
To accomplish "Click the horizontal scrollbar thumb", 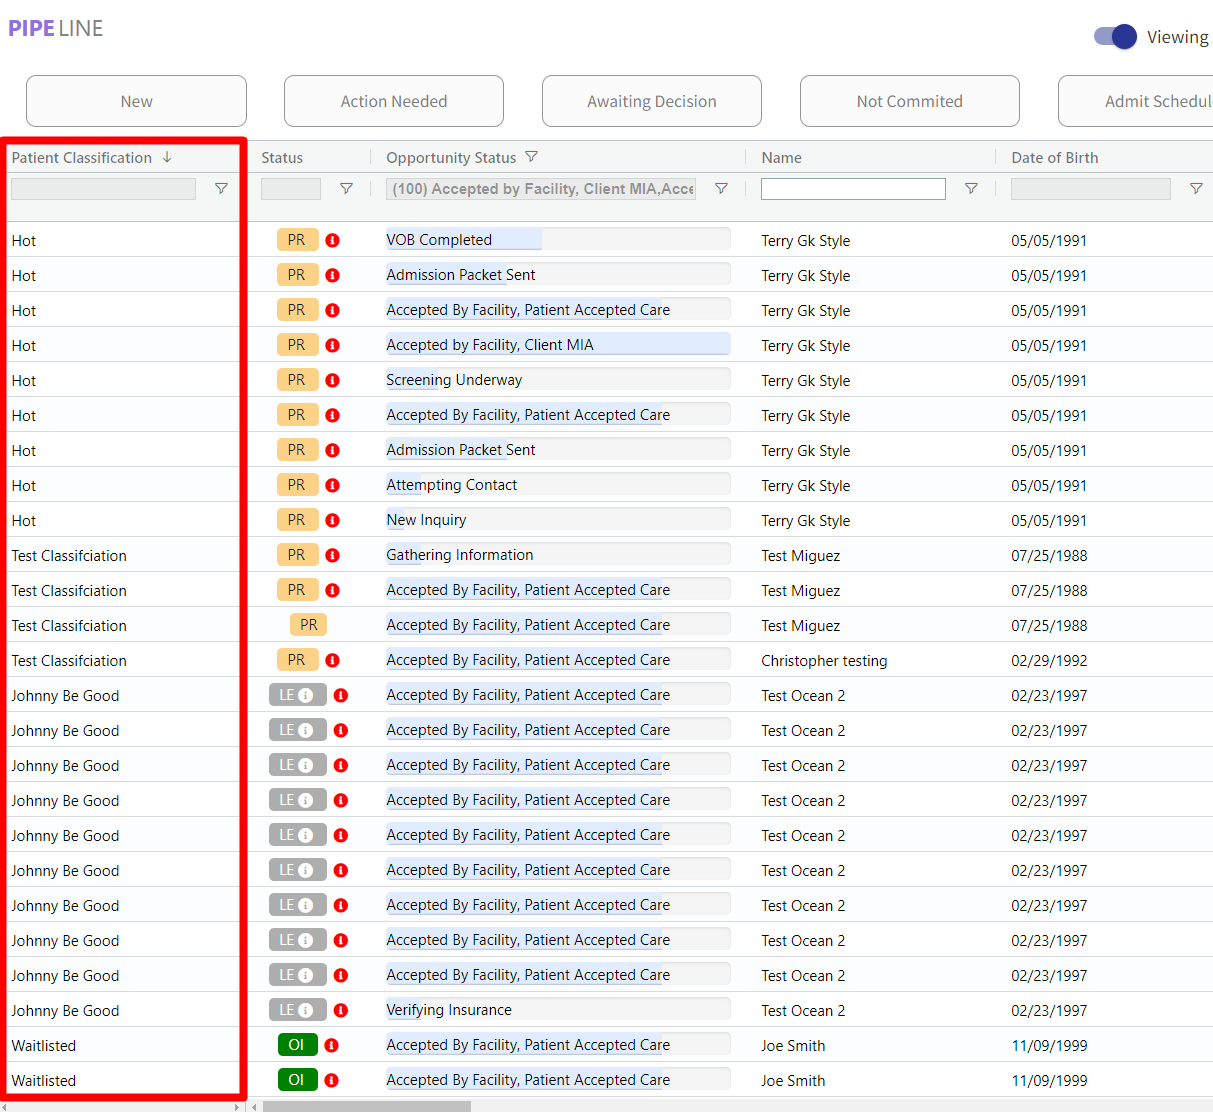I will click(366, 1106).
